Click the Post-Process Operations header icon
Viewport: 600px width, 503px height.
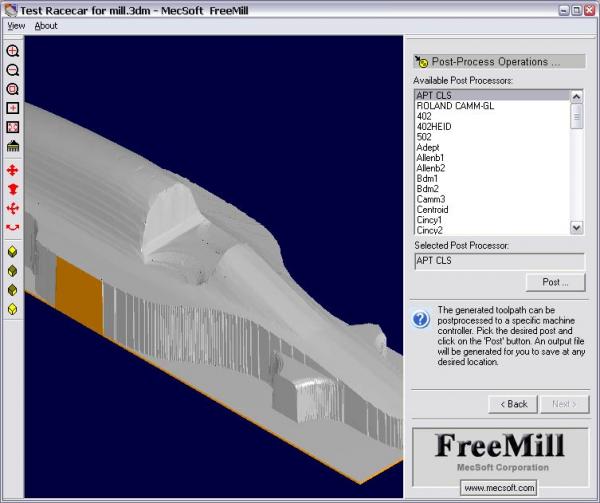[422, 62]
